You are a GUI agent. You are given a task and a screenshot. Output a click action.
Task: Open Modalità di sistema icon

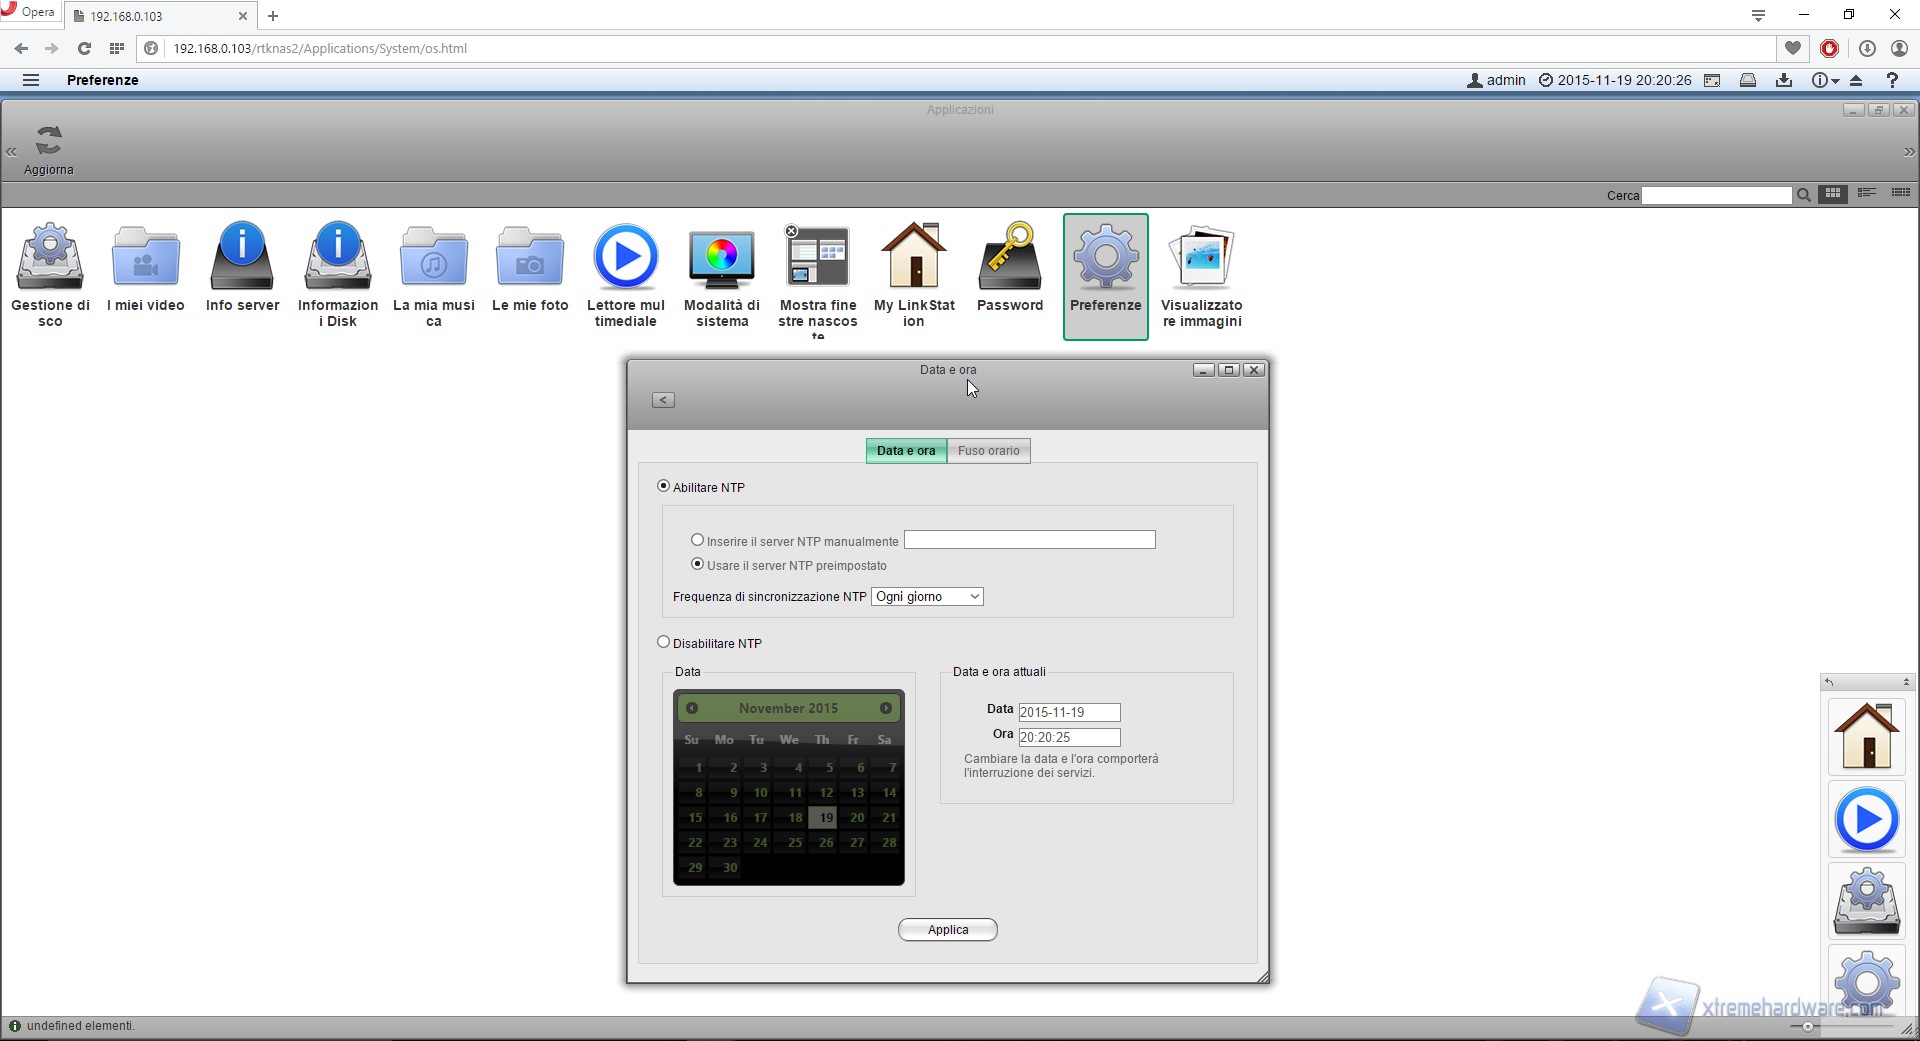coord(721,258)
